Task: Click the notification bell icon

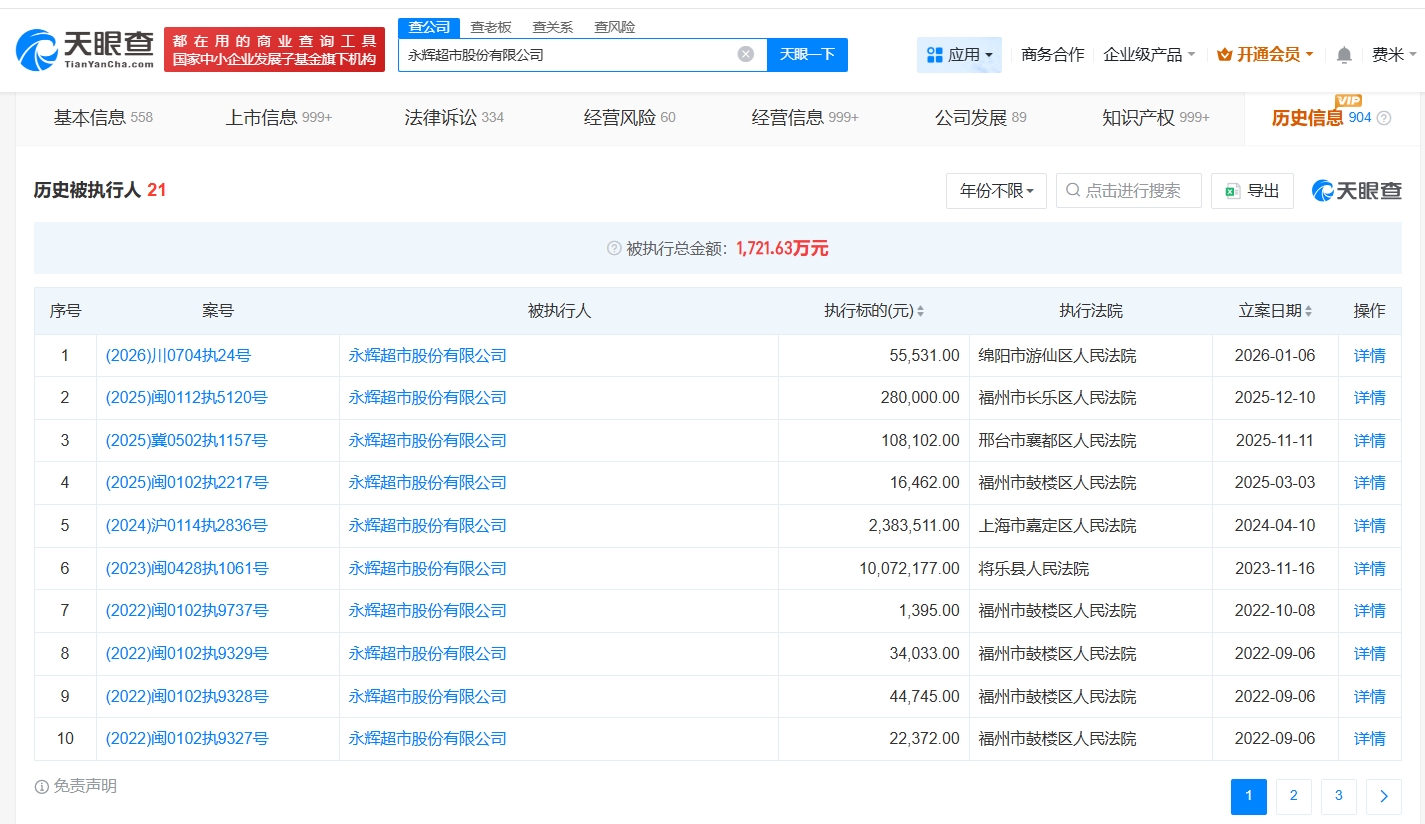Action: coord(1344,55)
